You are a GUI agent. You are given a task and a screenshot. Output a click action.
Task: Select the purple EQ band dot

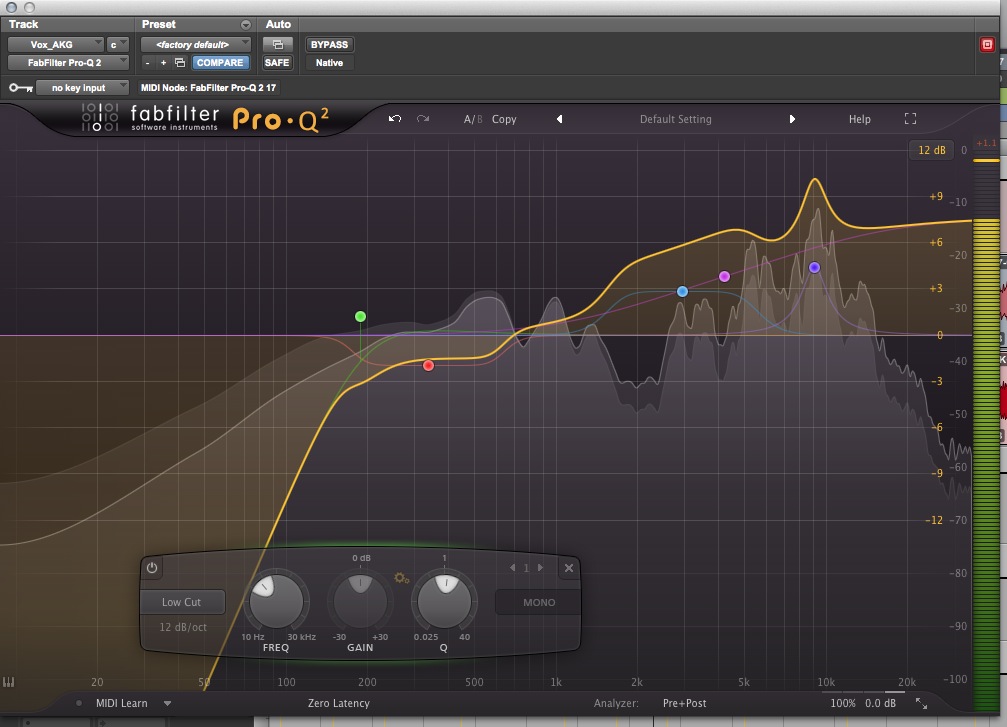[x=814, y=267]
